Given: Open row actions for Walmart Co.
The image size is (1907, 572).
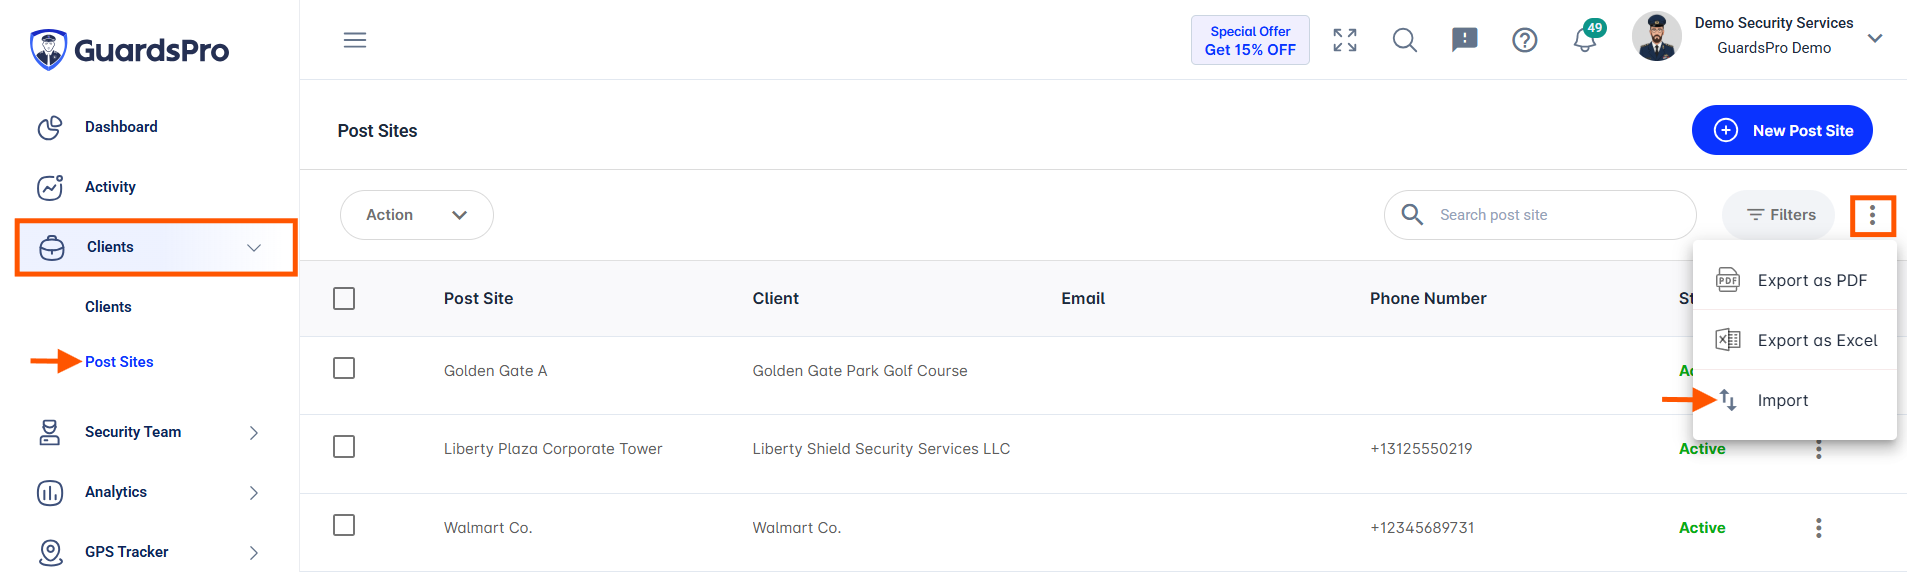Looking at the screenshot, I should pyautogui.click(x=1819, y=528).
